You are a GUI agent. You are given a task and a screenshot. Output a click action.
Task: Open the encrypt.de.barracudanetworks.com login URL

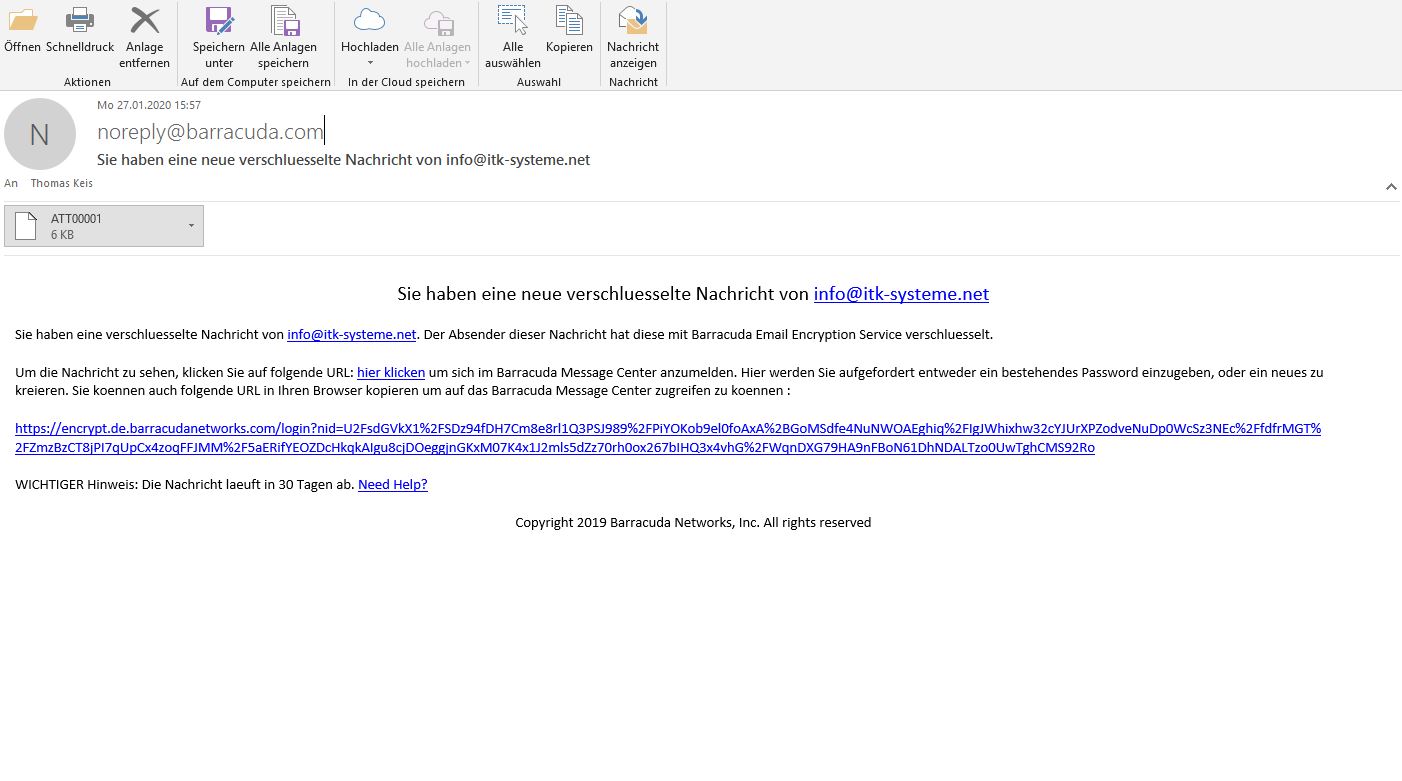point(668,438)
